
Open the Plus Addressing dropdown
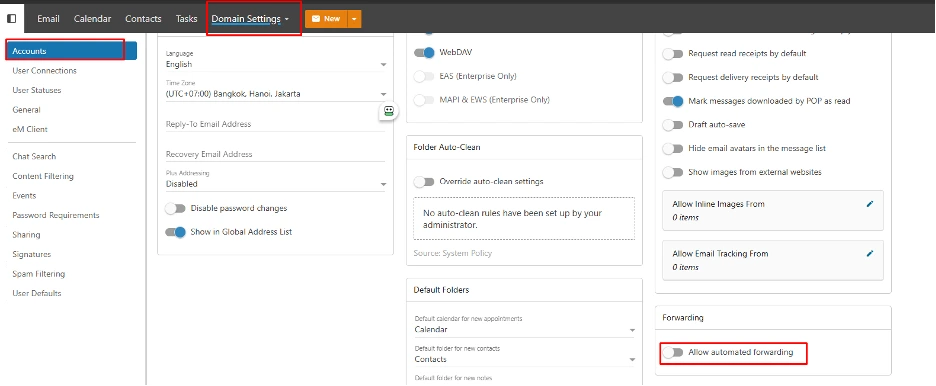276,184
